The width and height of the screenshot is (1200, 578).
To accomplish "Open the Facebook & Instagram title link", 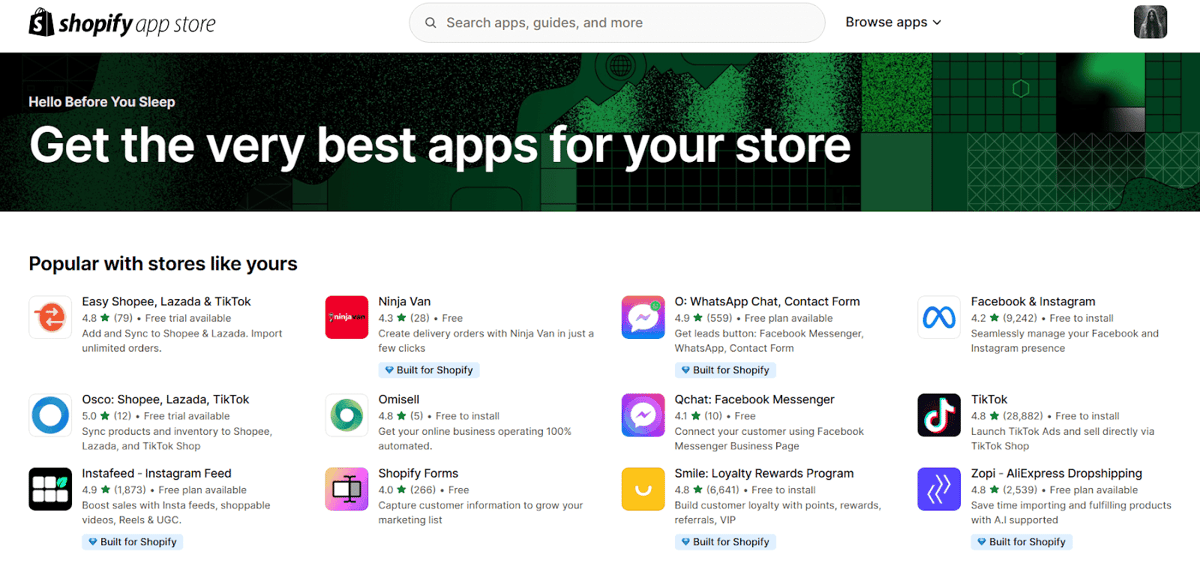I will point(1033,301).
